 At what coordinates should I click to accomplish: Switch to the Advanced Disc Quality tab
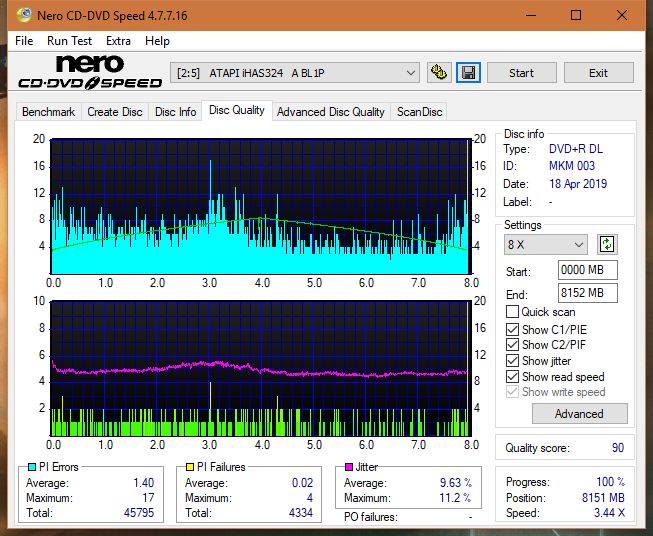[x=331, y=112]
